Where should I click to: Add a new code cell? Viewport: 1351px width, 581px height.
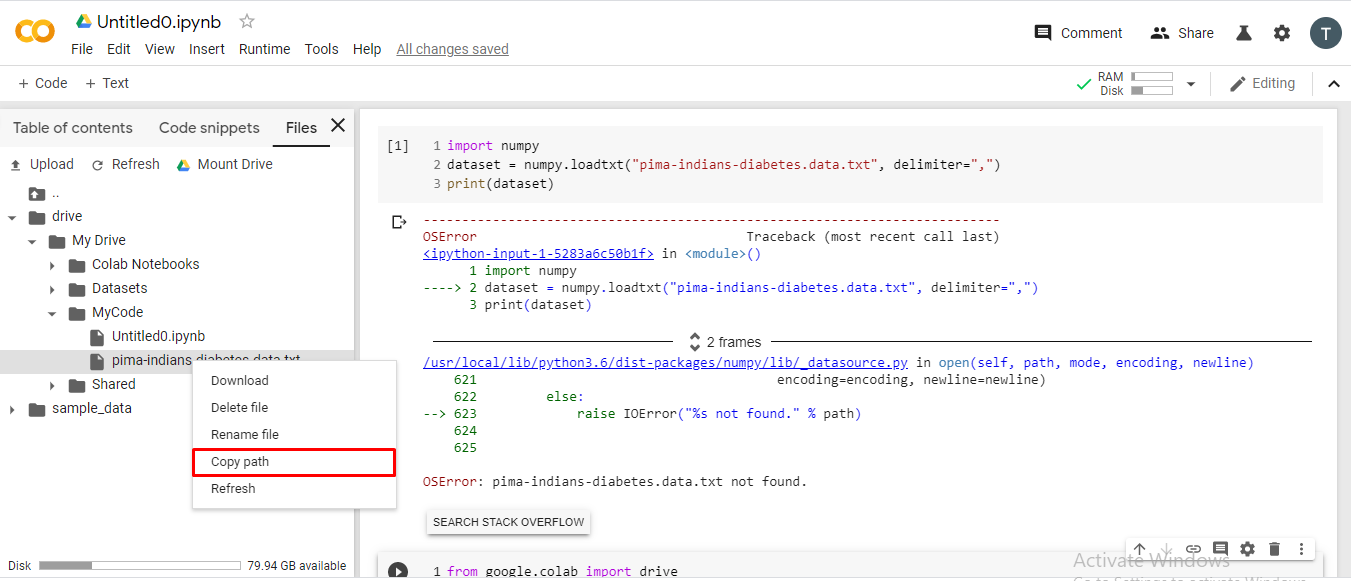(41, 82)
